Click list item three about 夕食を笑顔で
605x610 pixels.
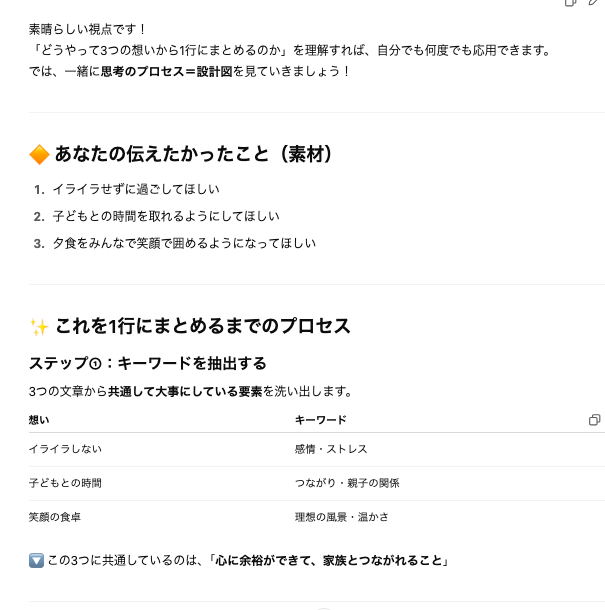point(184,243)
